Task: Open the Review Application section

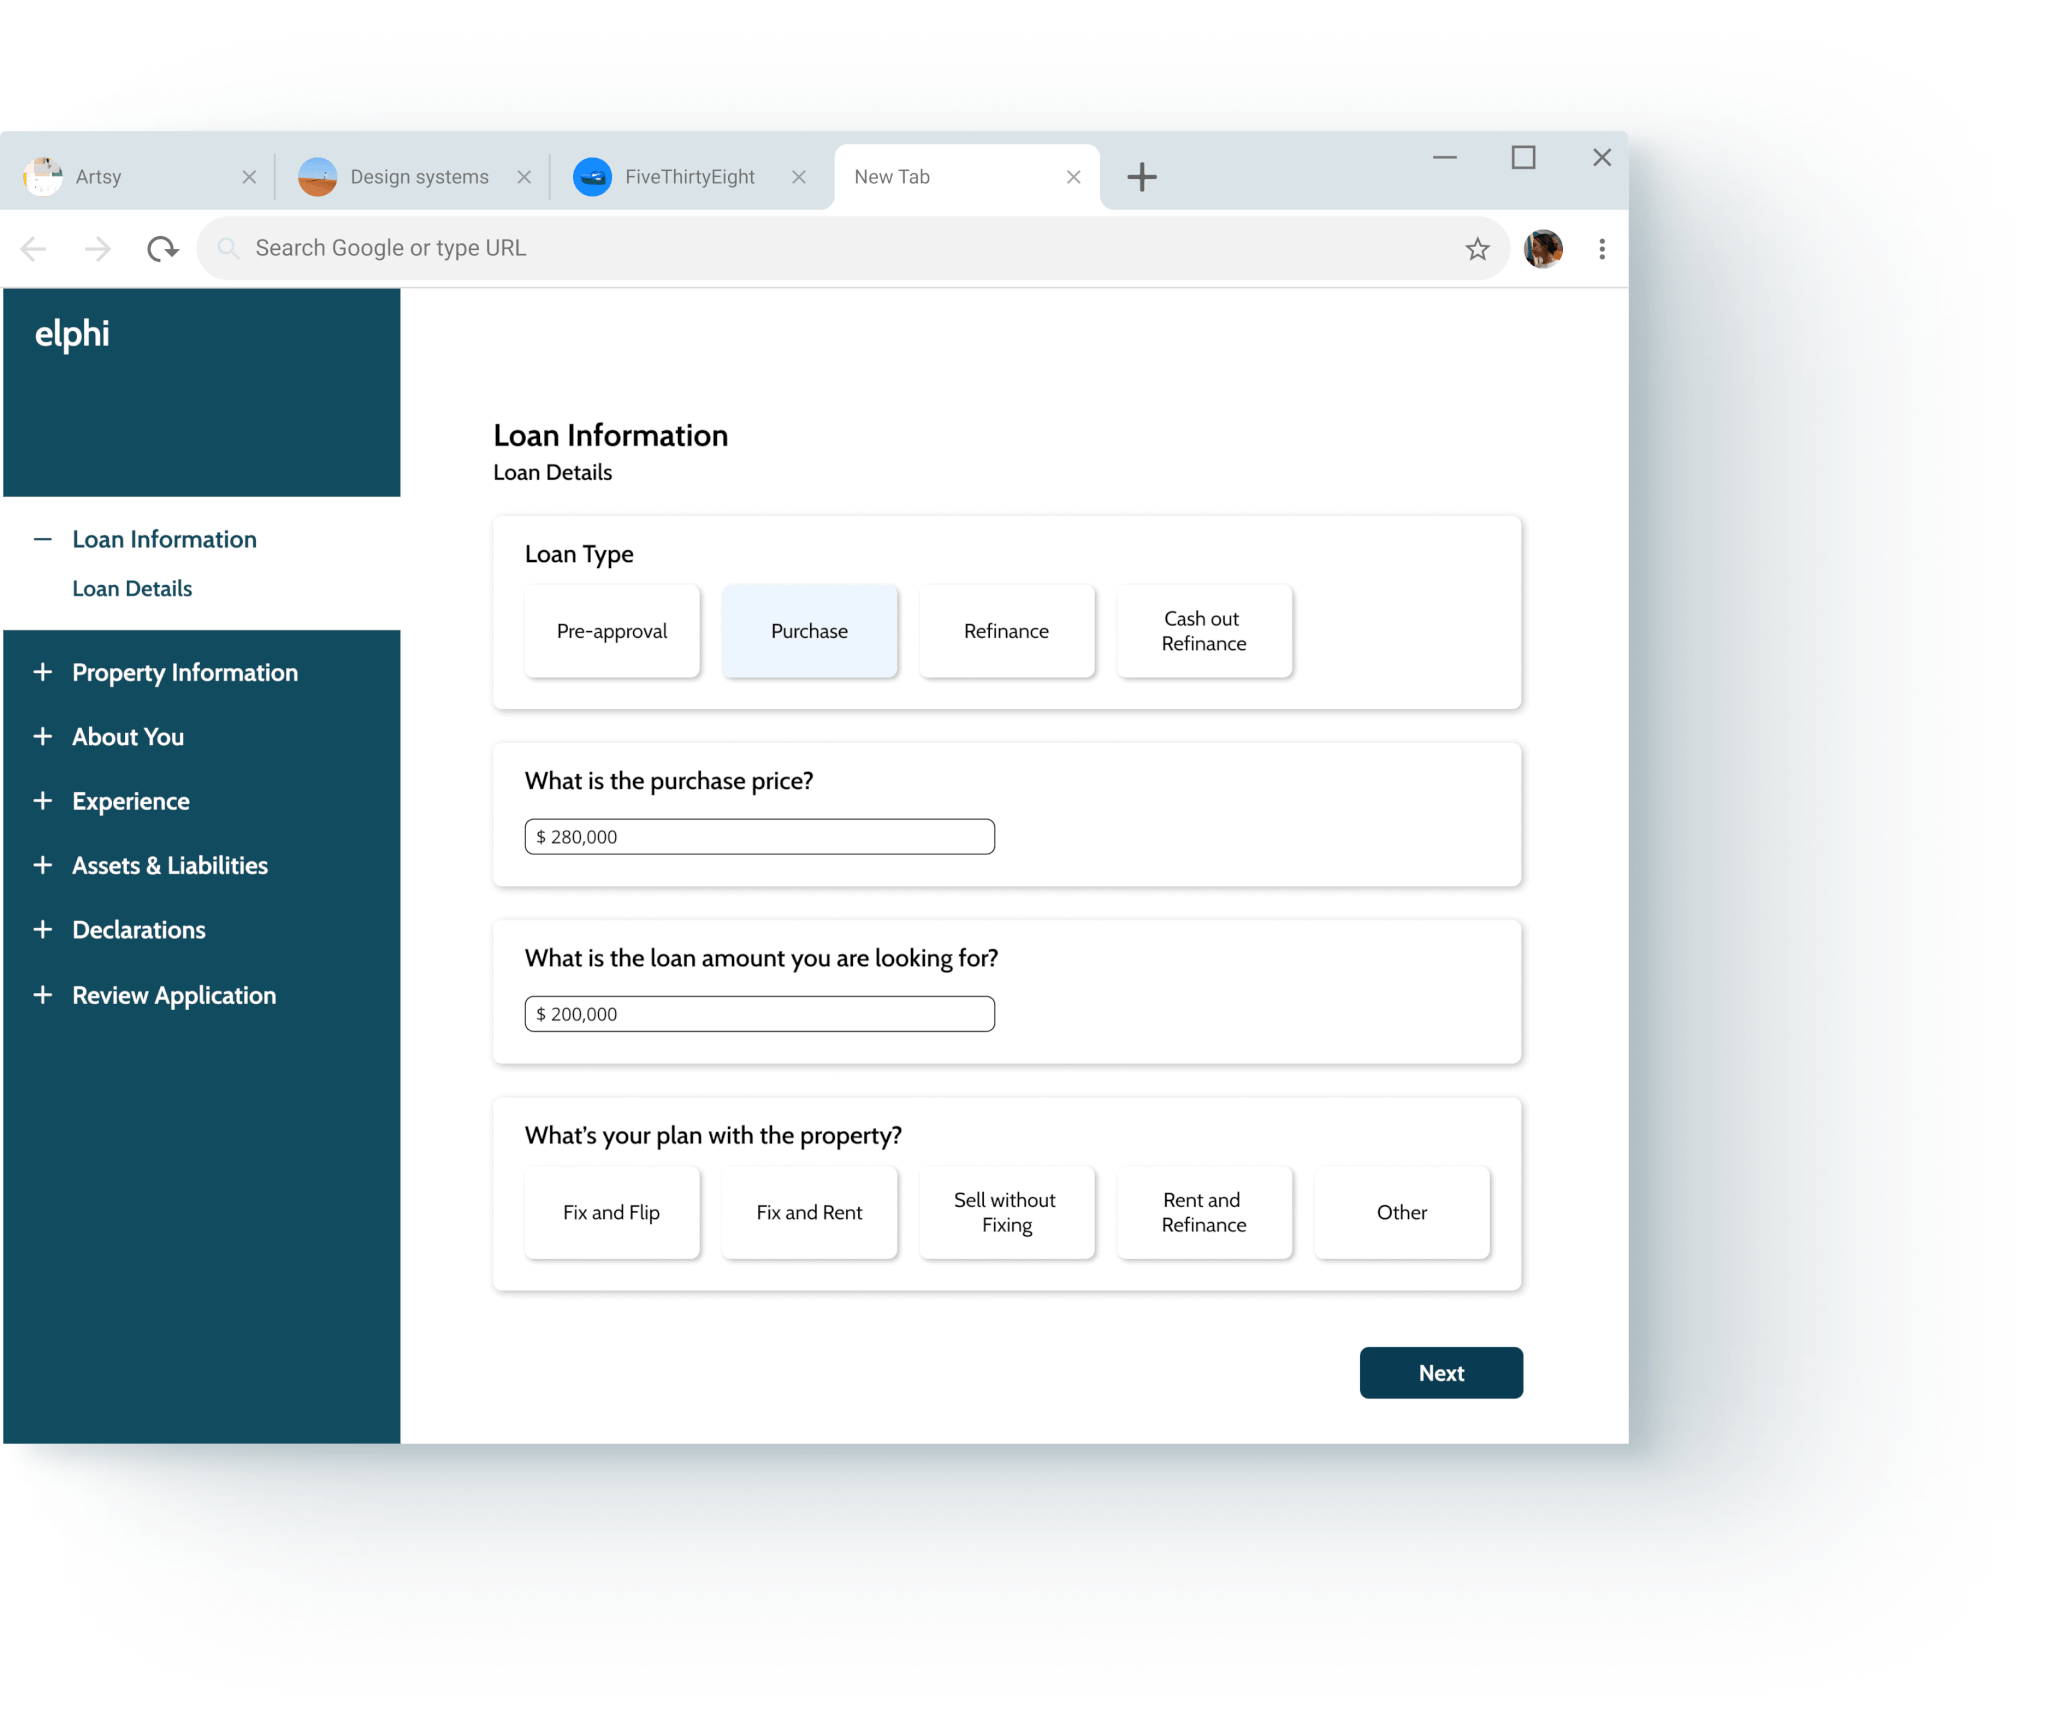Action: tap(172, 993)
